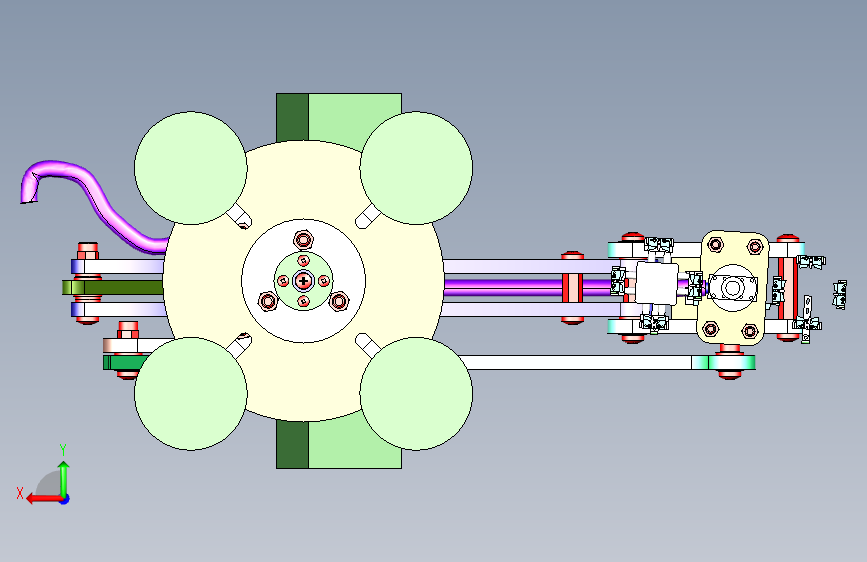Select the top-left light green round disk
The height and width of the screenshot is (562, 867).
191,168
